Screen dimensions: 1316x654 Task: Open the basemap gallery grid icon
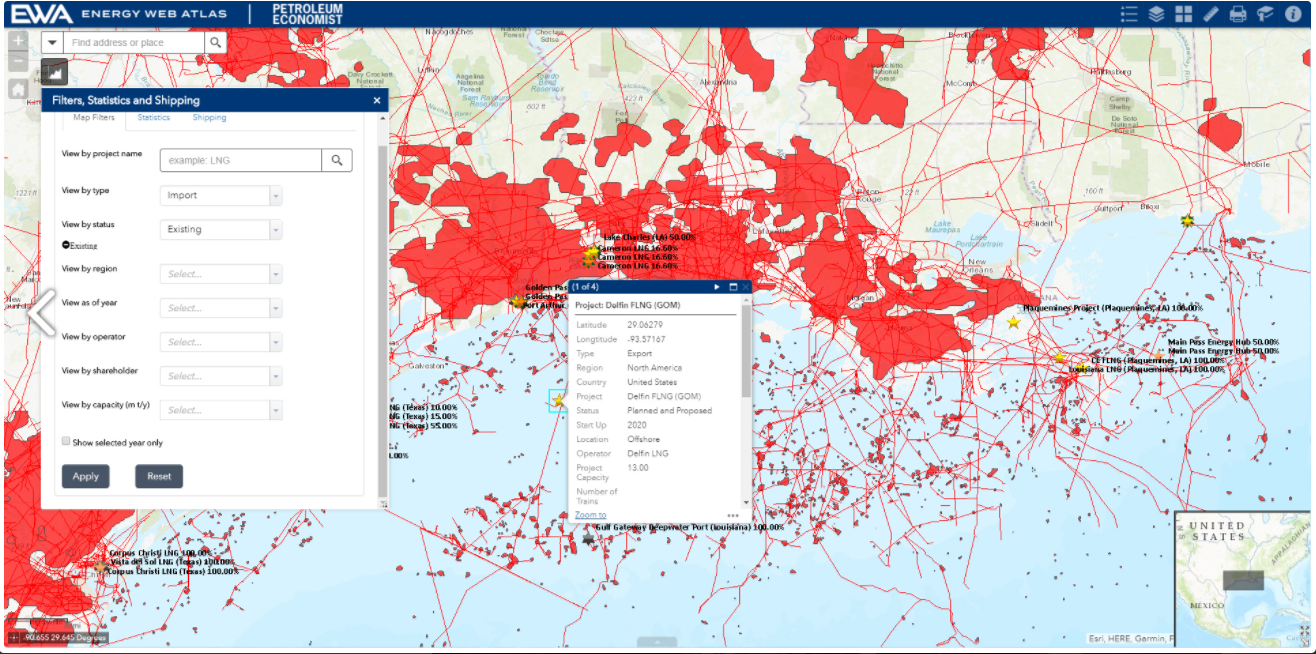1184,14
